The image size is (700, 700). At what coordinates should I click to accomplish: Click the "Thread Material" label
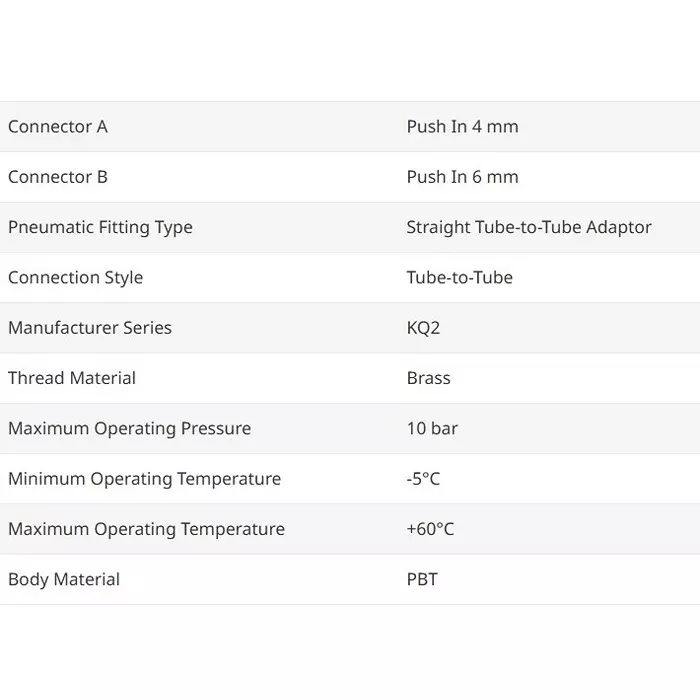click(x=72, y=378)
